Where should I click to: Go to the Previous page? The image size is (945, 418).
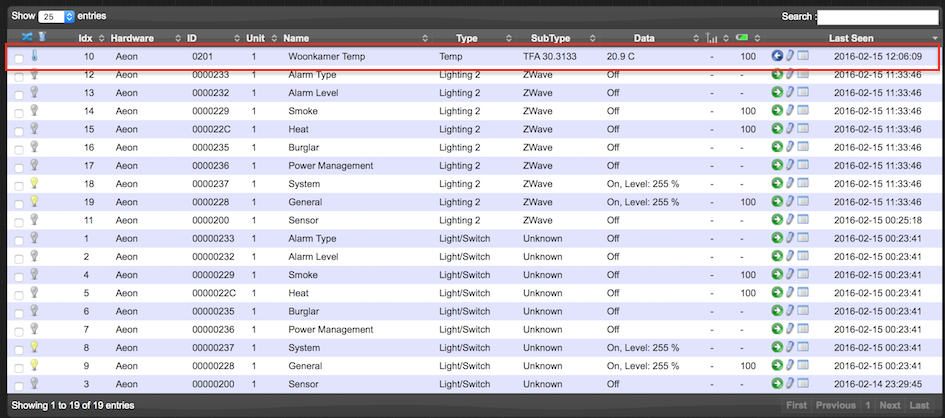point(835,405)
